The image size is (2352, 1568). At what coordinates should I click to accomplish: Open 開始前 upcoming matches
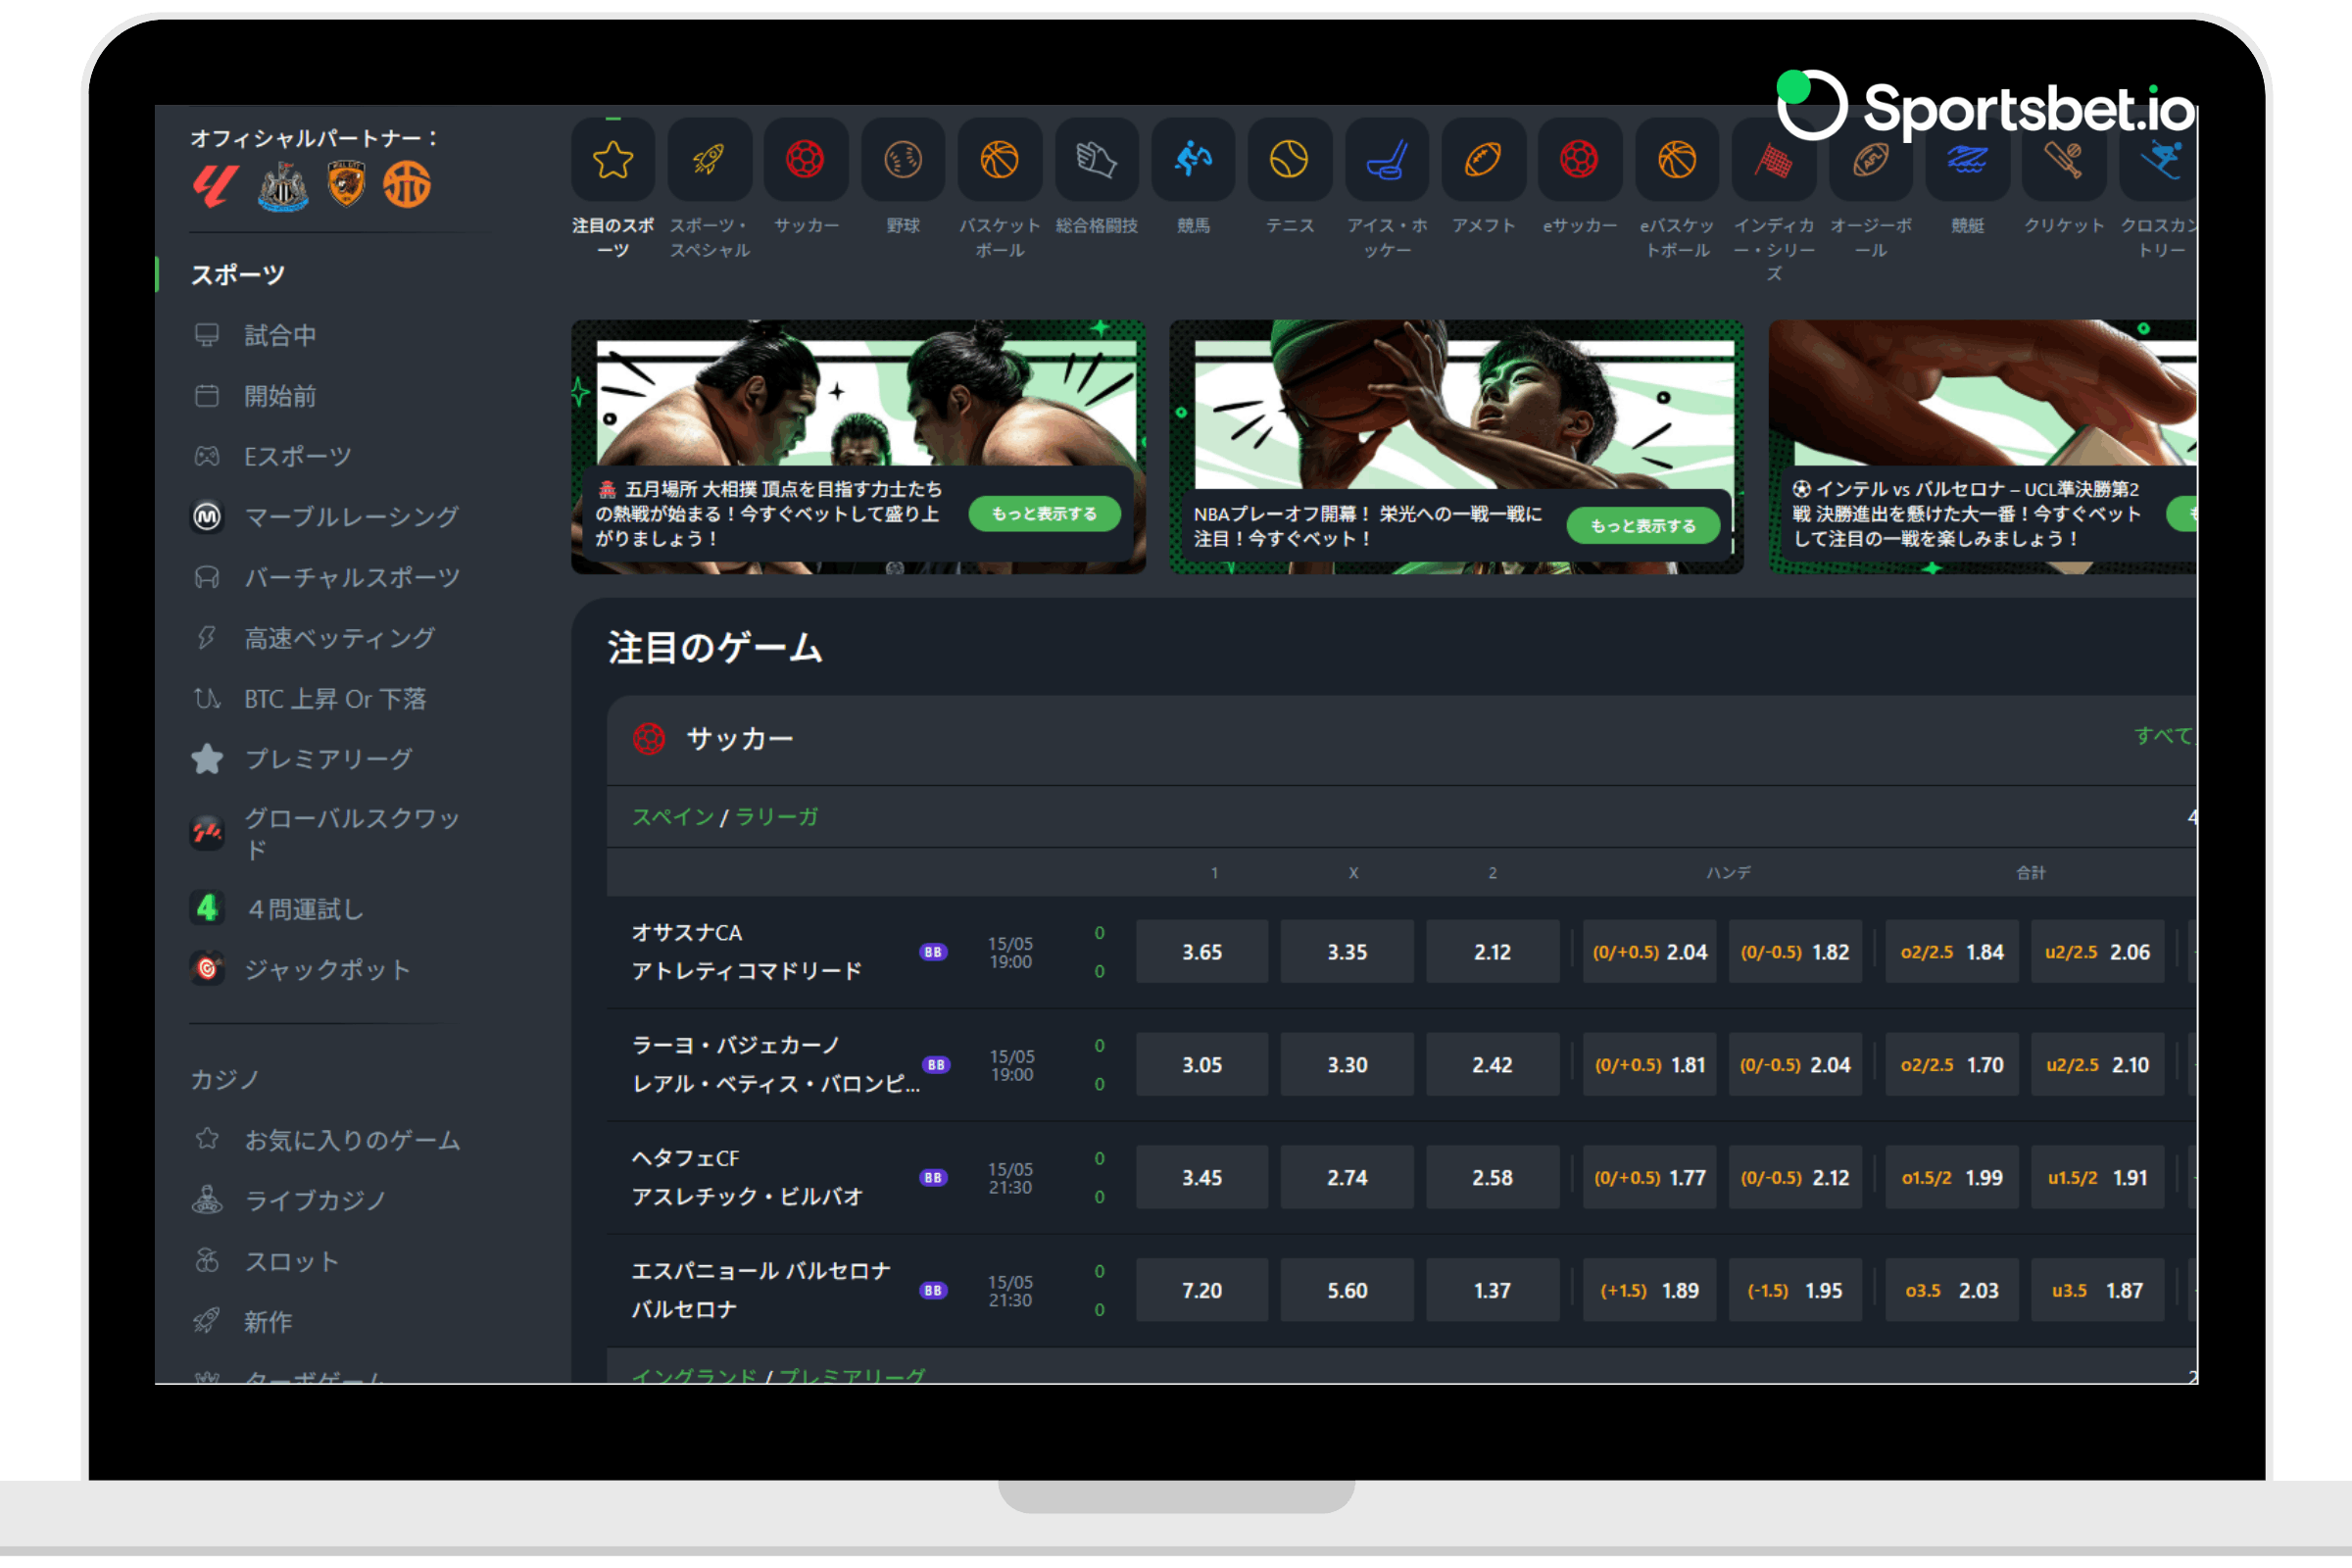pyautogui.click(x=255, y=396)
